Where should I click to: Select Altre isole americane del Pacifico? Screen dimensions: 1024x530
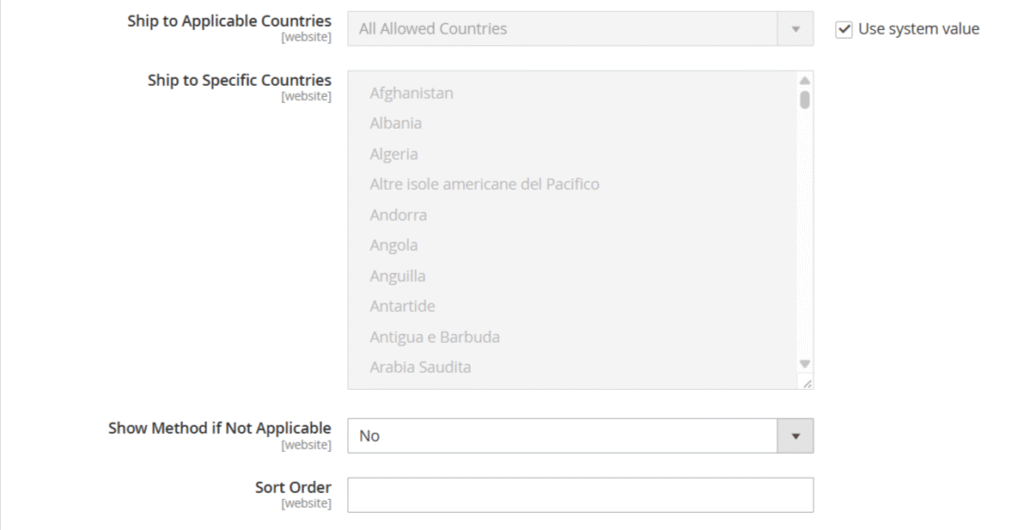click(484, 184)
